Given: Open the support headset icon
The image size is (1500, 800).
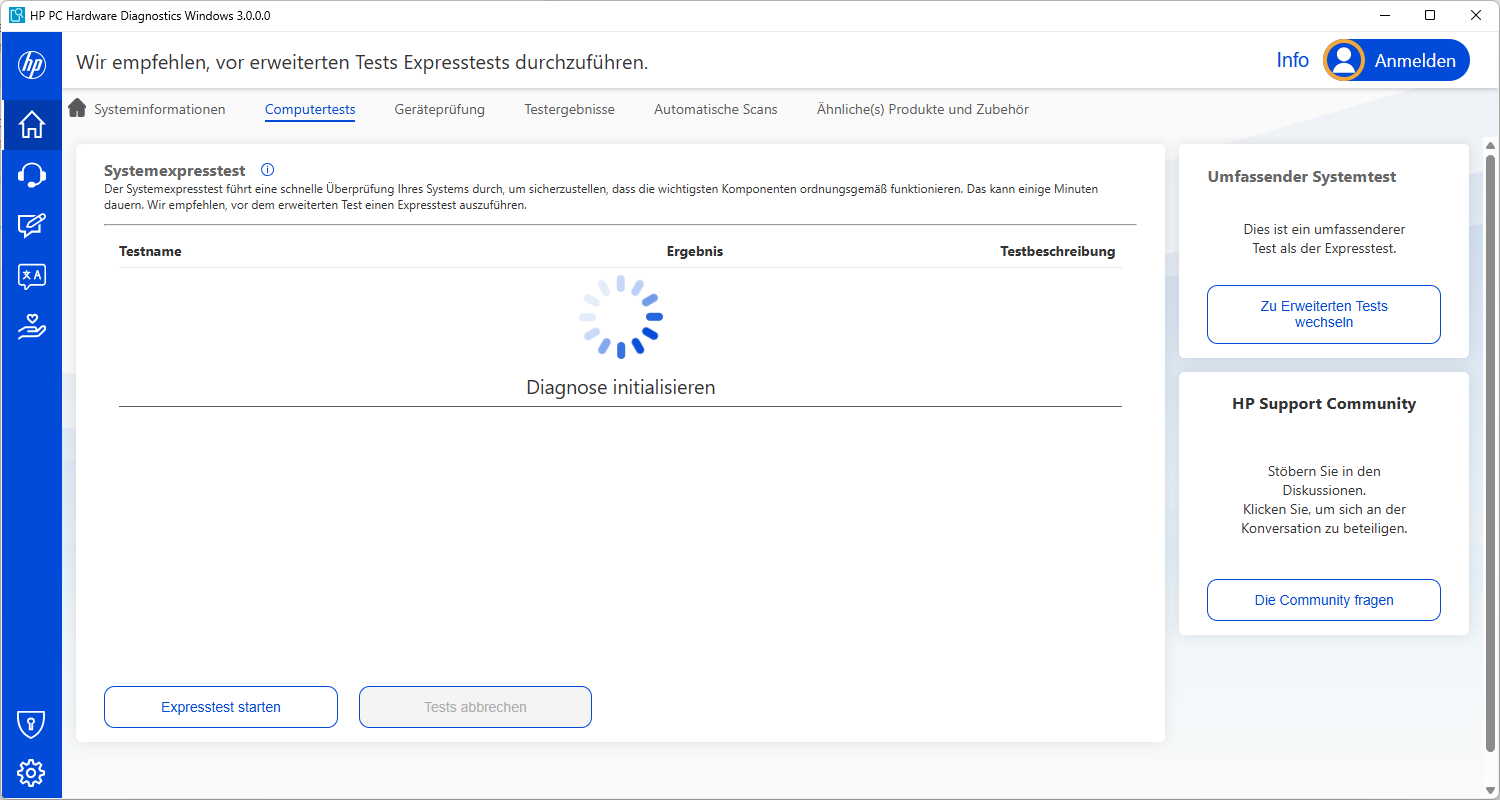Looking at the screenshot, I should [31, 176].
